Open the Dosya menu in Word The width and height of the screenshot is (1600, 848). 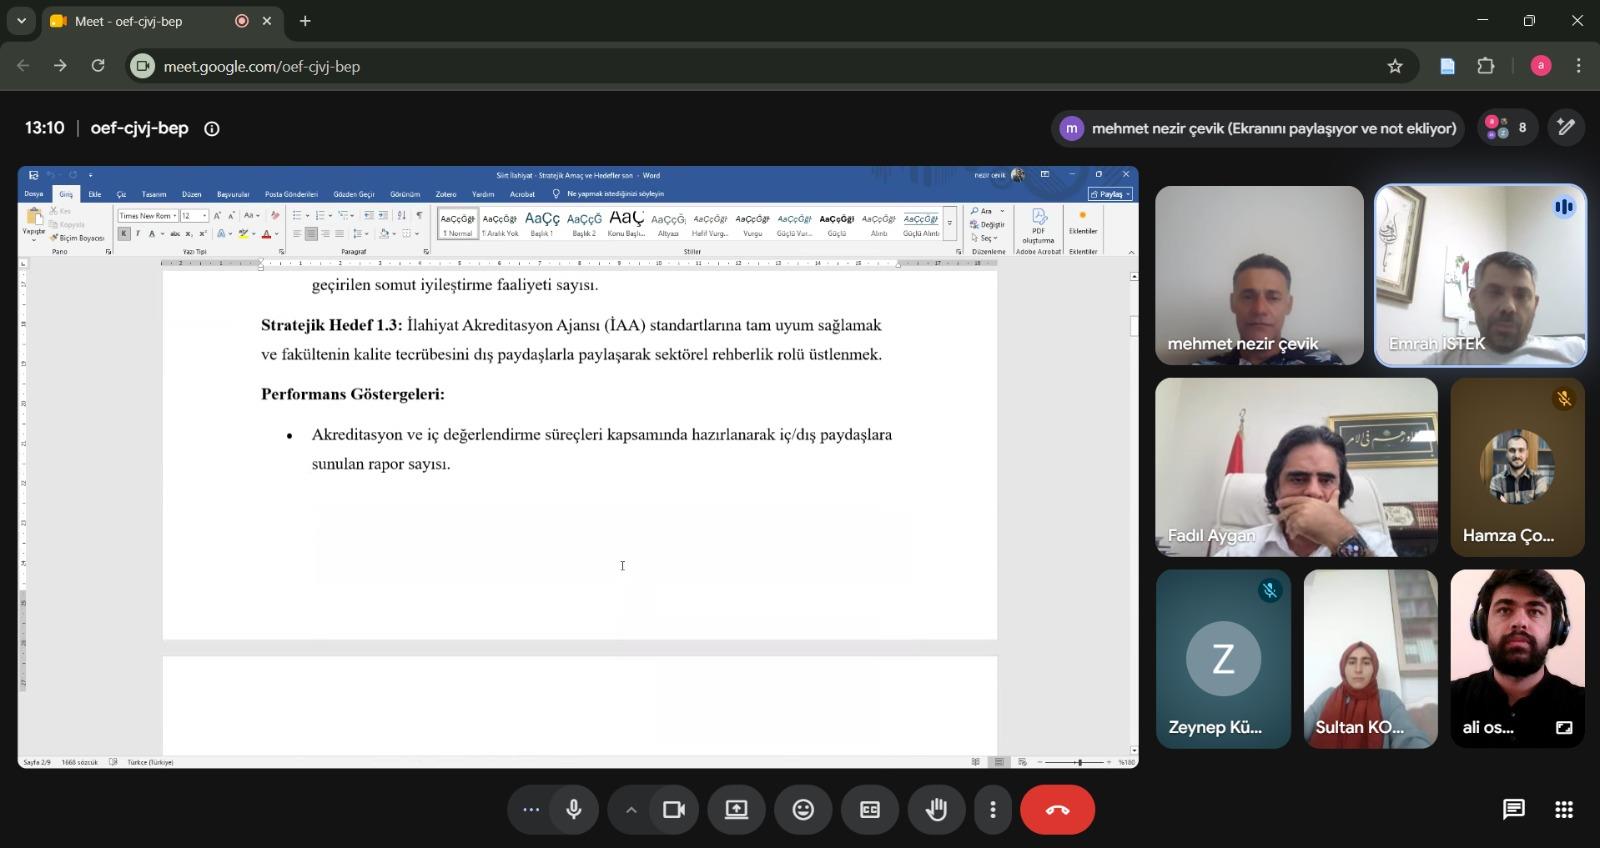point(34,194)
